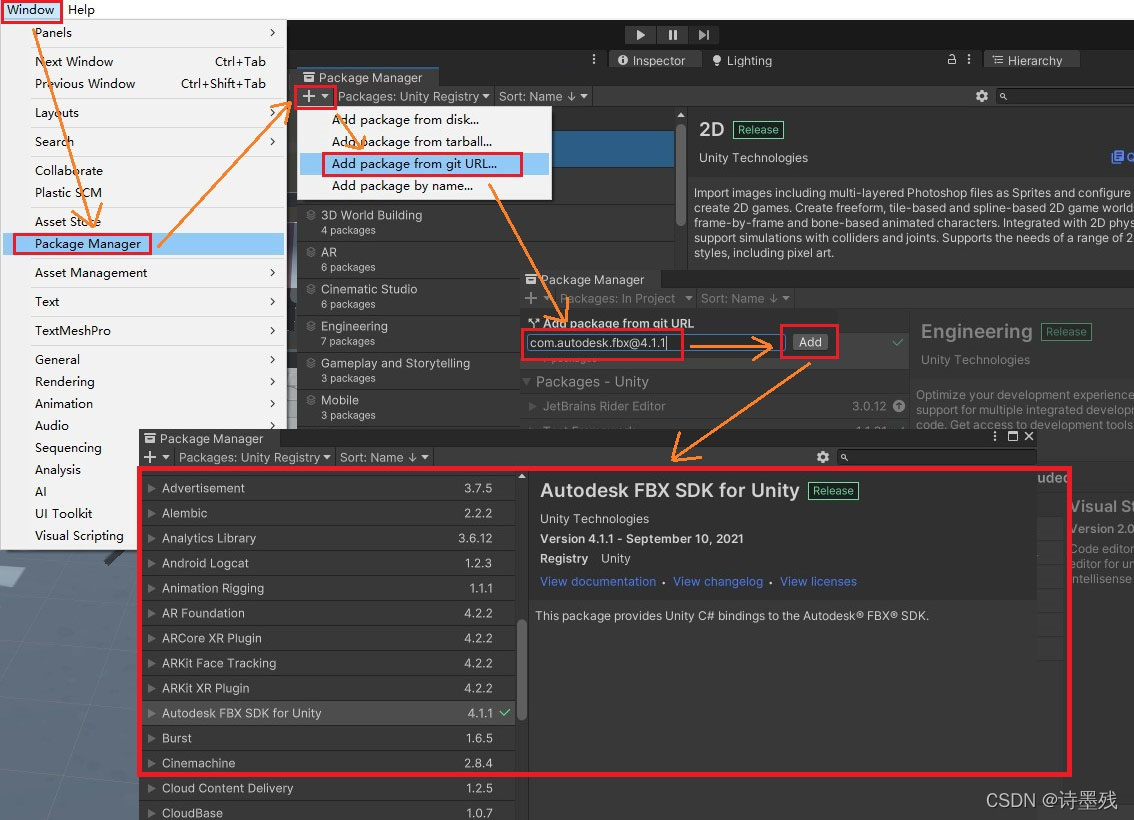This screenshot has height=820, width=1134.
Task: Open settings gear in top Package Manager
Action: (x=981, y=96)
